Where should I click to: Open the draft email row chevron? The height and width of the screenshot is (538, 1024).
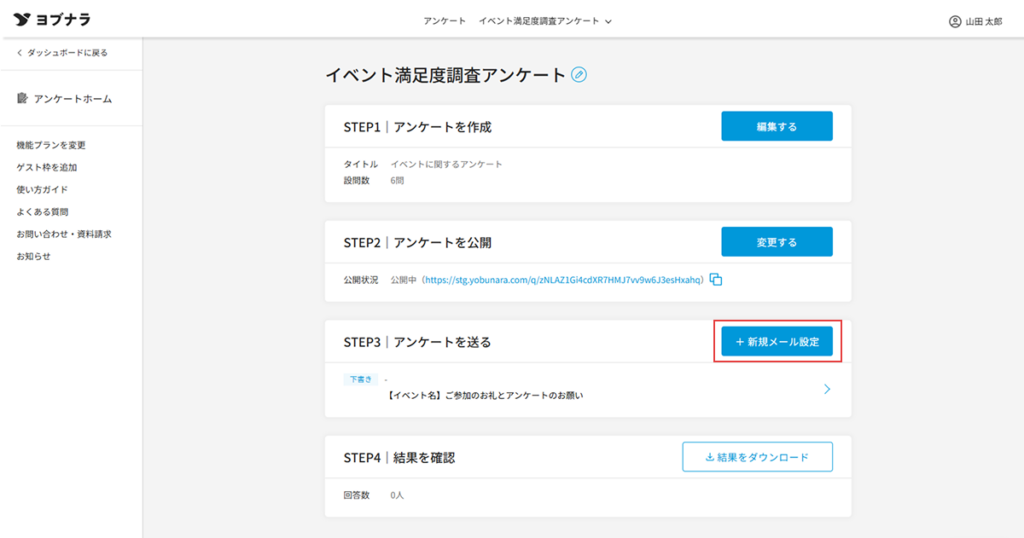tap(827, 389)
